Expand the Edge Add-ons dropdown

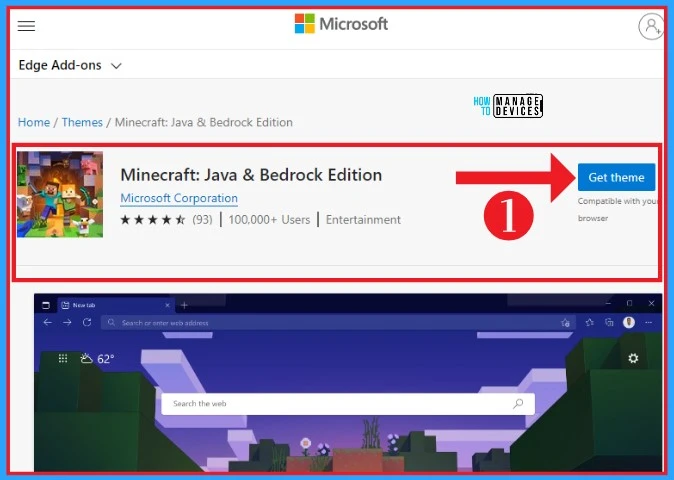70,66
